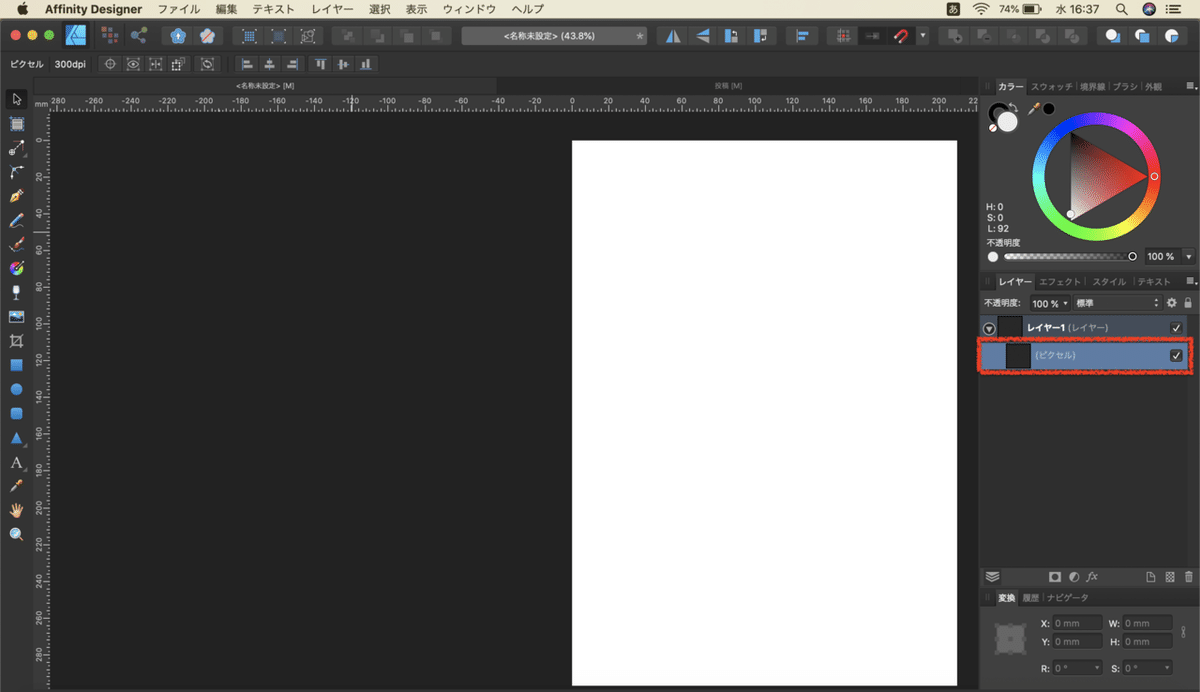Click 300dpi button in context toolbar
1200x692 pixels.
click(70, 64)
